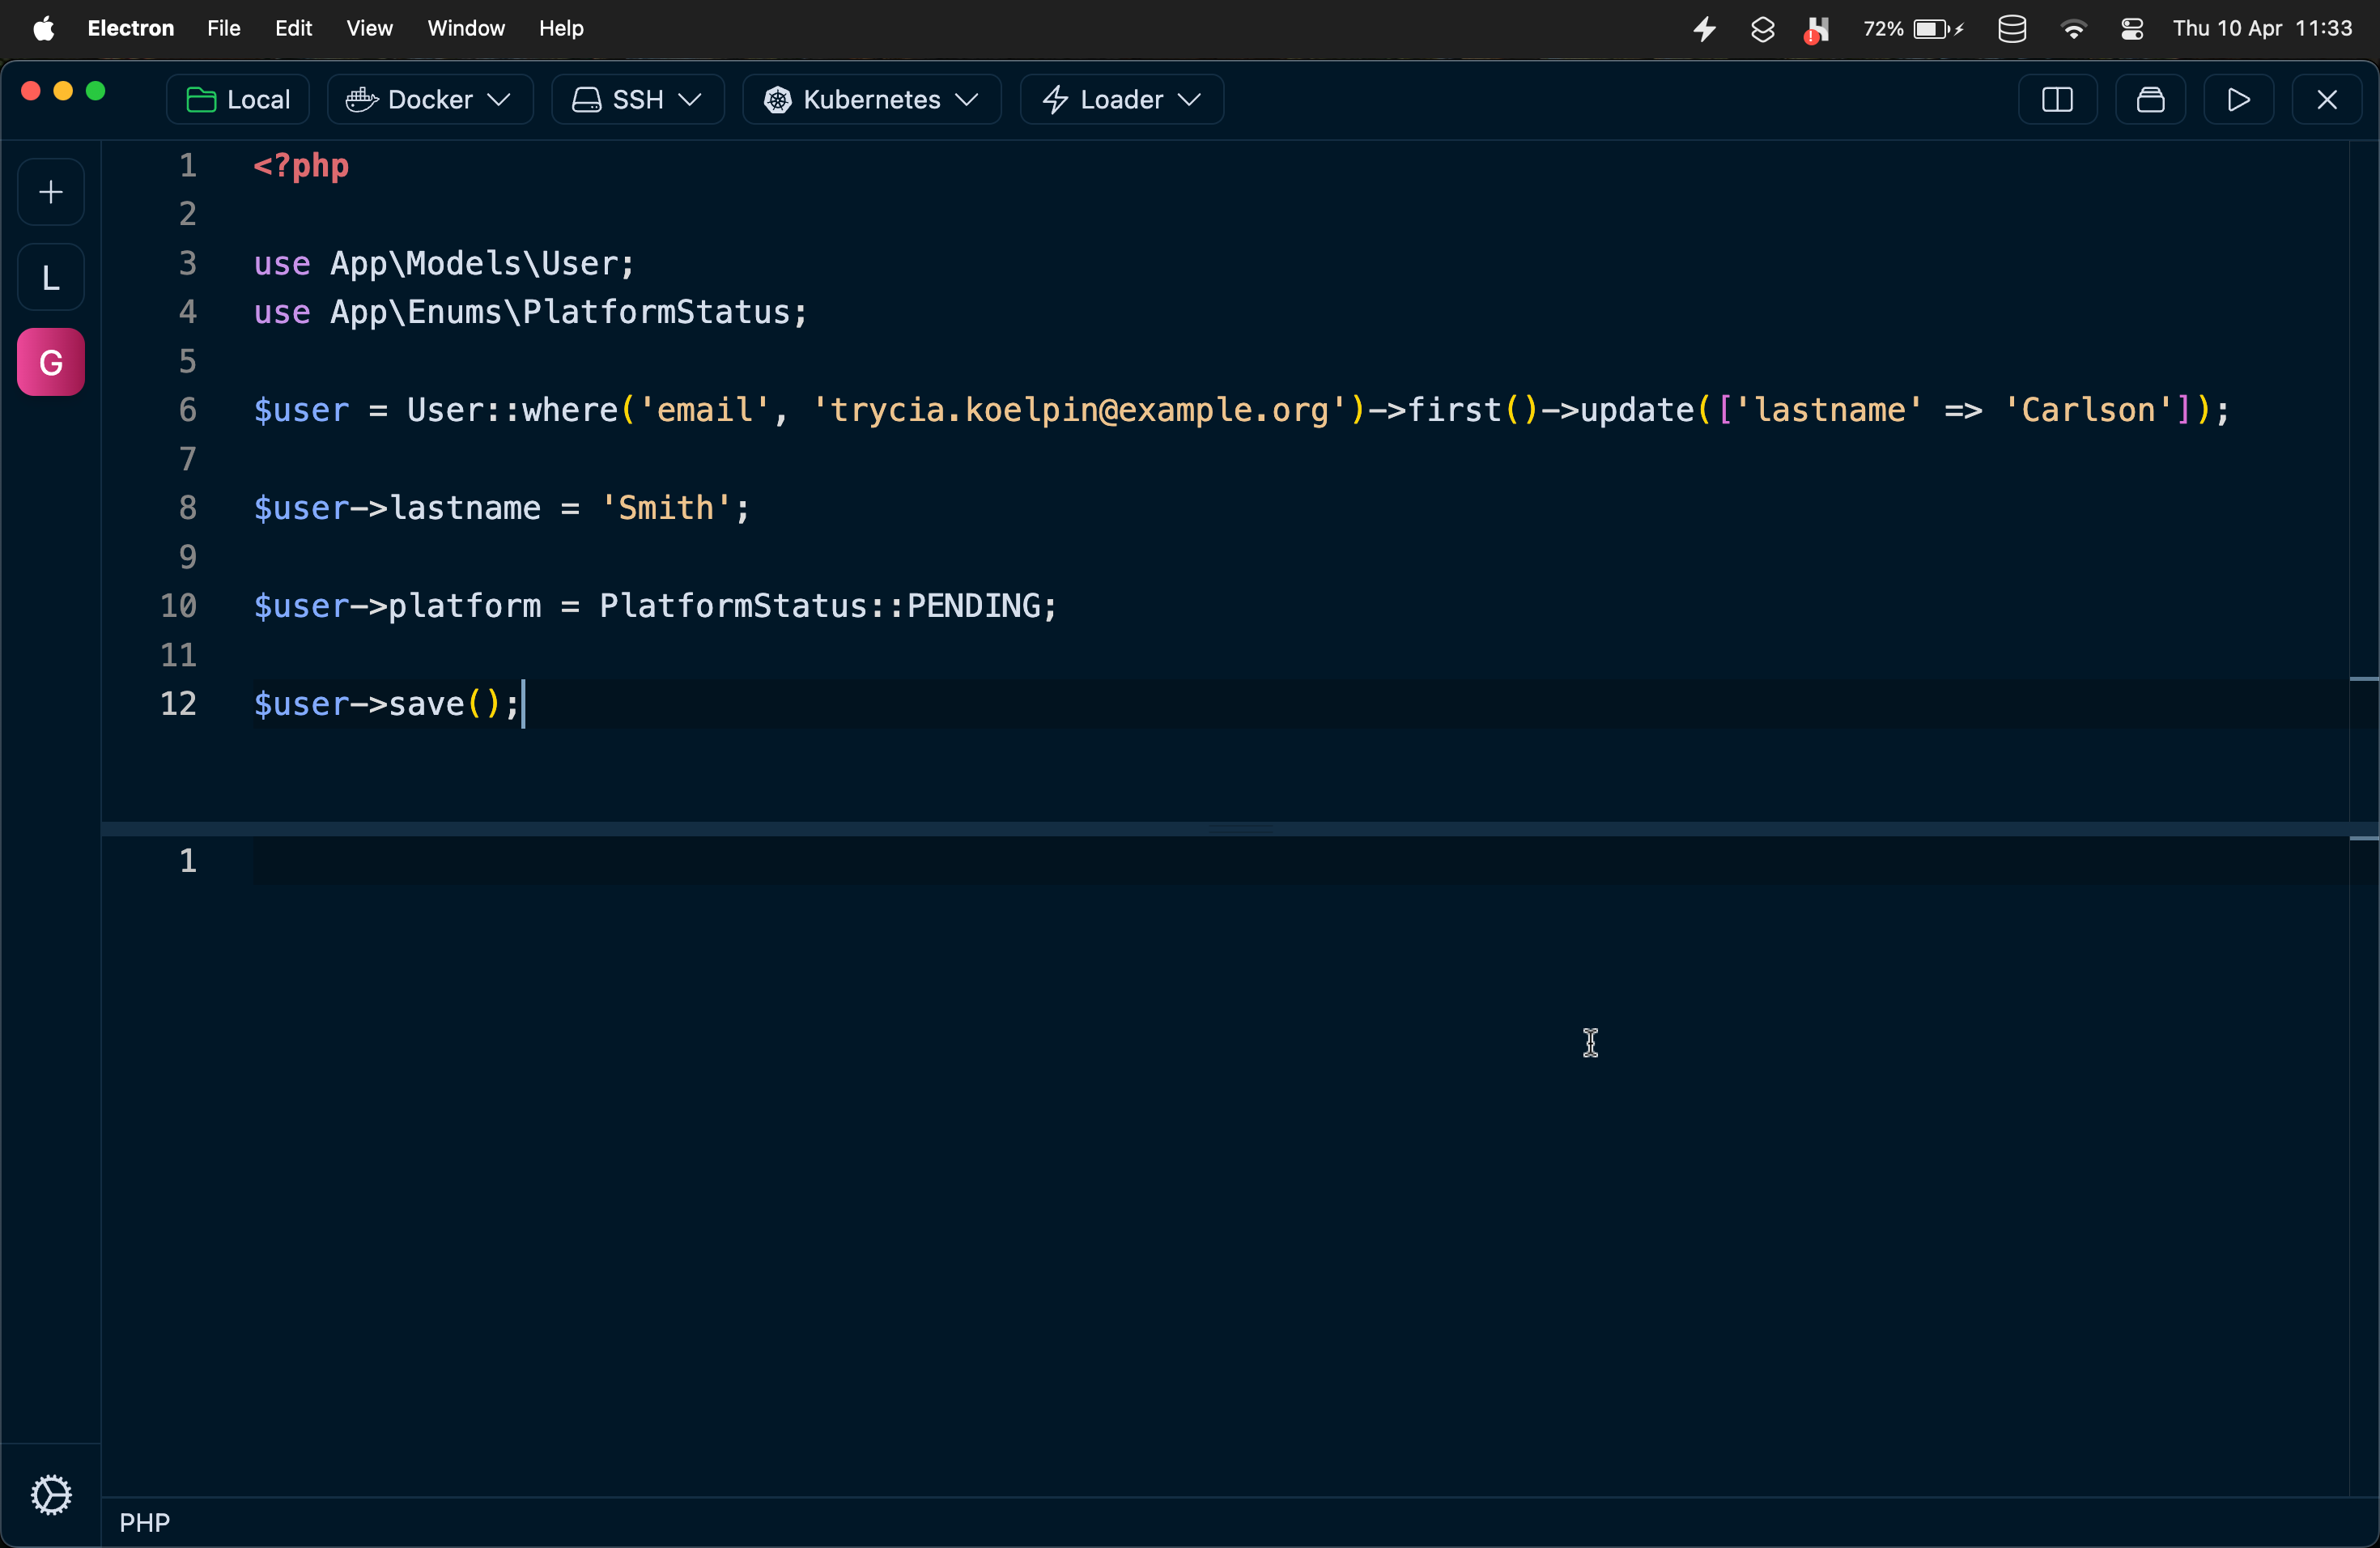Expand the Kubernetes dropdown
Viewport: 2380px width, 1548px height.
872,99
